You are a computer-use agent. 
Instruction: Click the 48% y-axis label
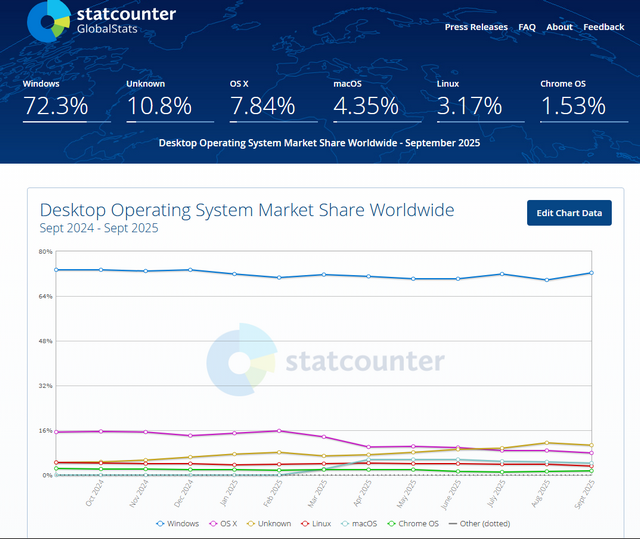click(46, 341)
